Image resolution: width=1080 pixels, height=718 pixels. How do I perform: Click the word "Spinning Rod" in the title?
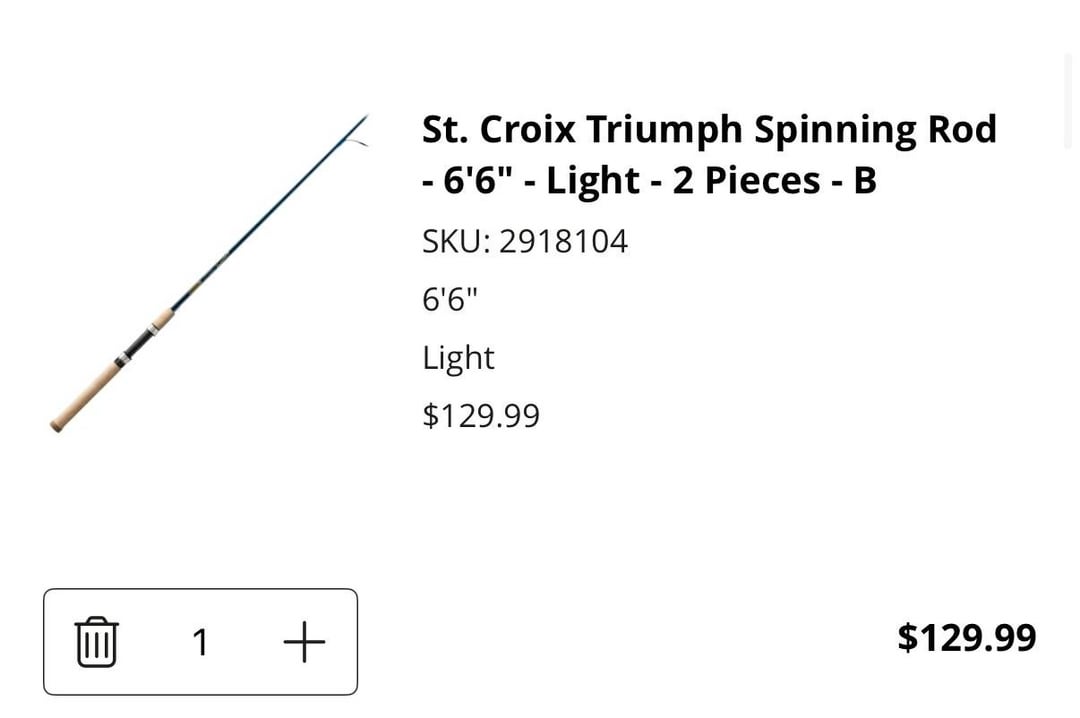[874, 129]
